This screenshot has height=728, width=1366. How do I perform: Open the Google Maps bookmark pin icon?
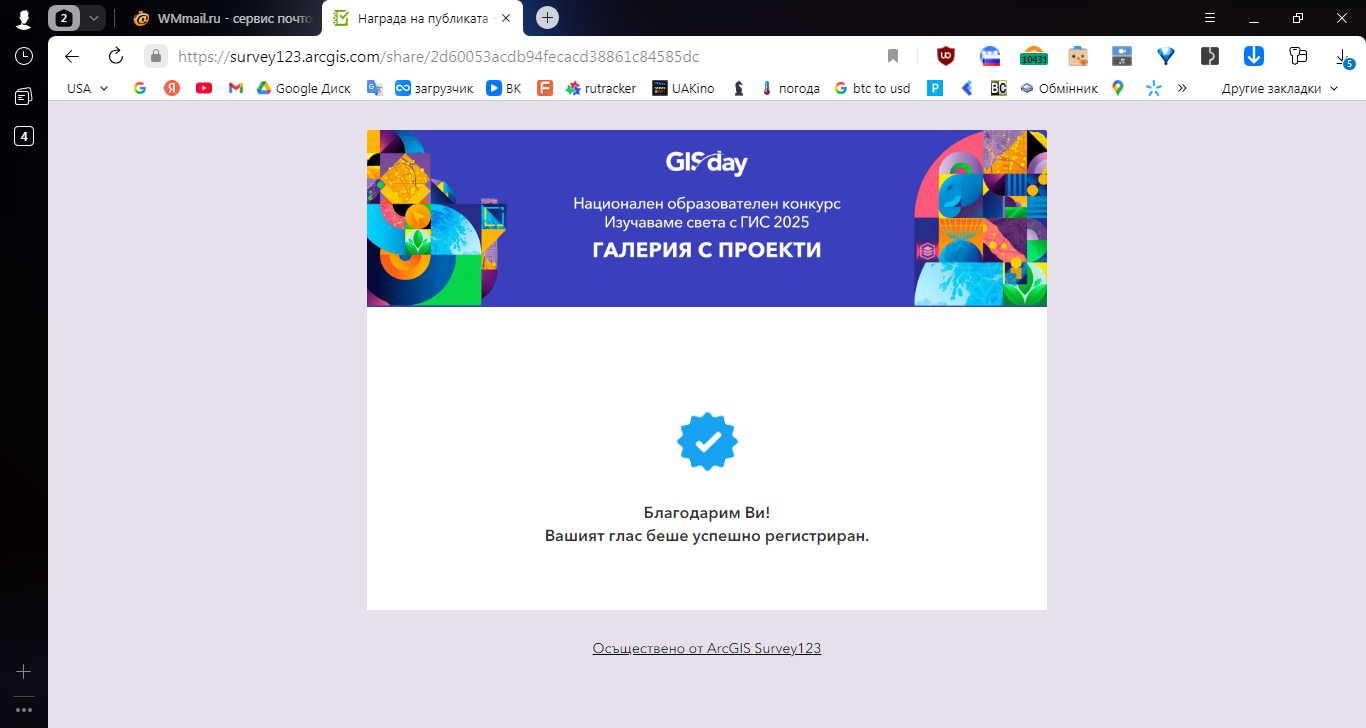coord(1118,88)
